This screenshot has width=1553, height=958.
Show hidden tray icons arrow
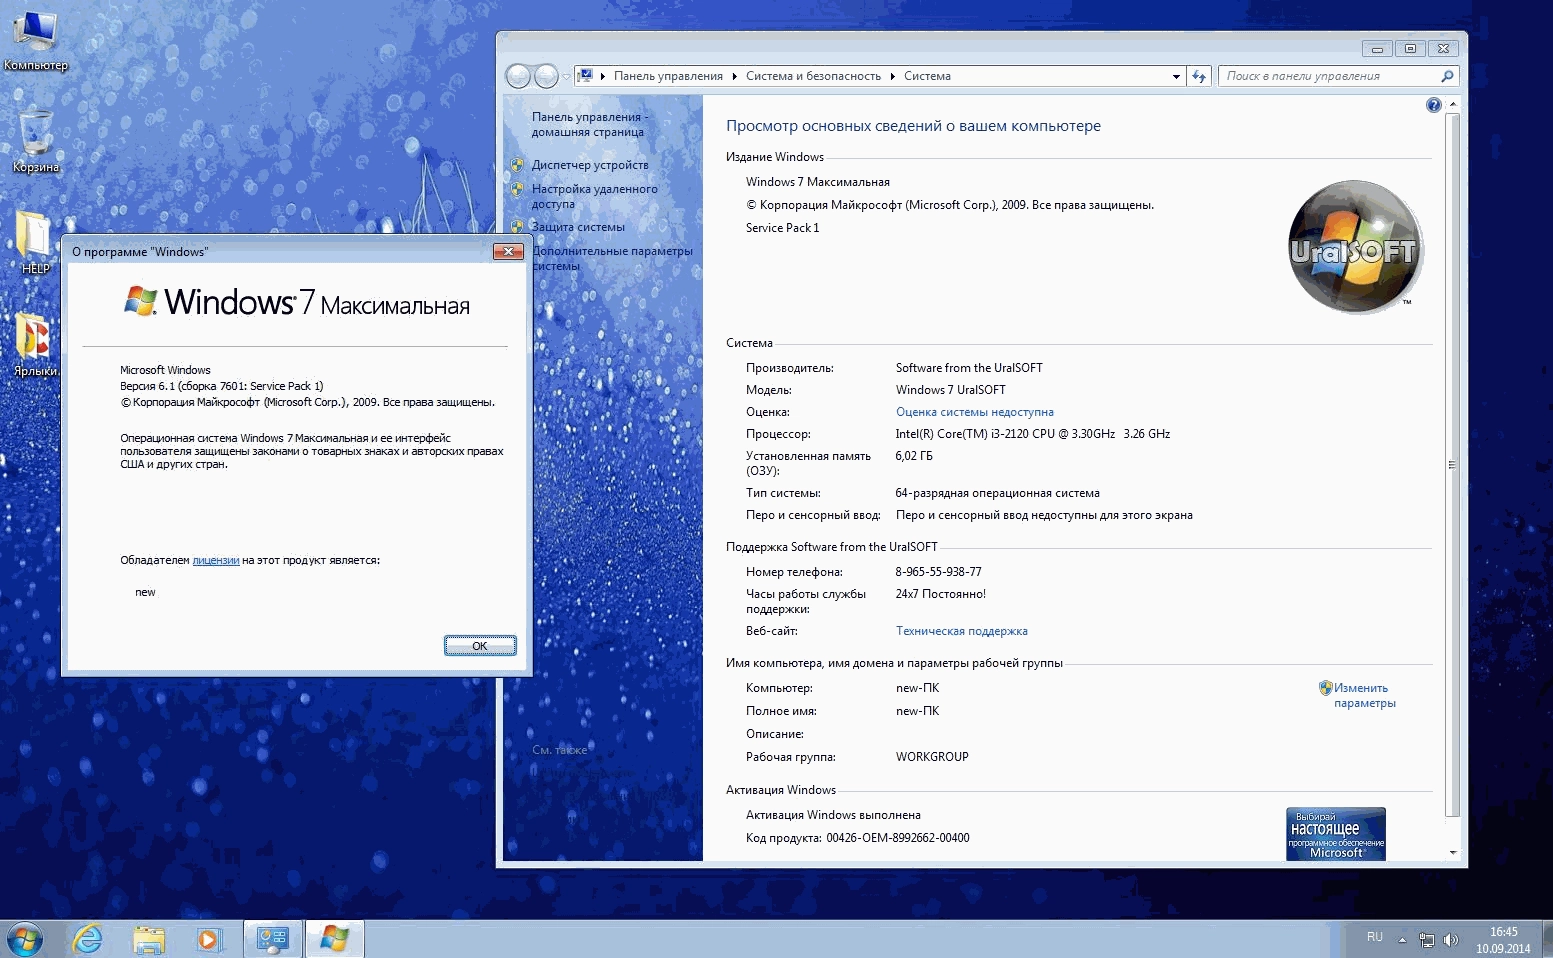1402,940
